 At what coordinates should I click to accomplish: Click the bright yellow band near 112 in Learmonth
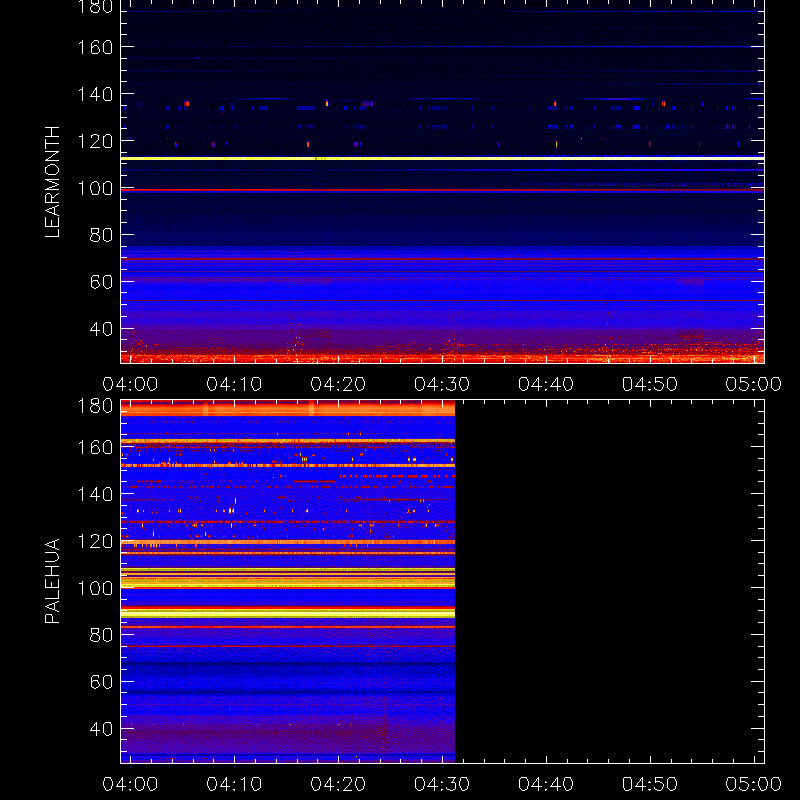tap(442, 159)
